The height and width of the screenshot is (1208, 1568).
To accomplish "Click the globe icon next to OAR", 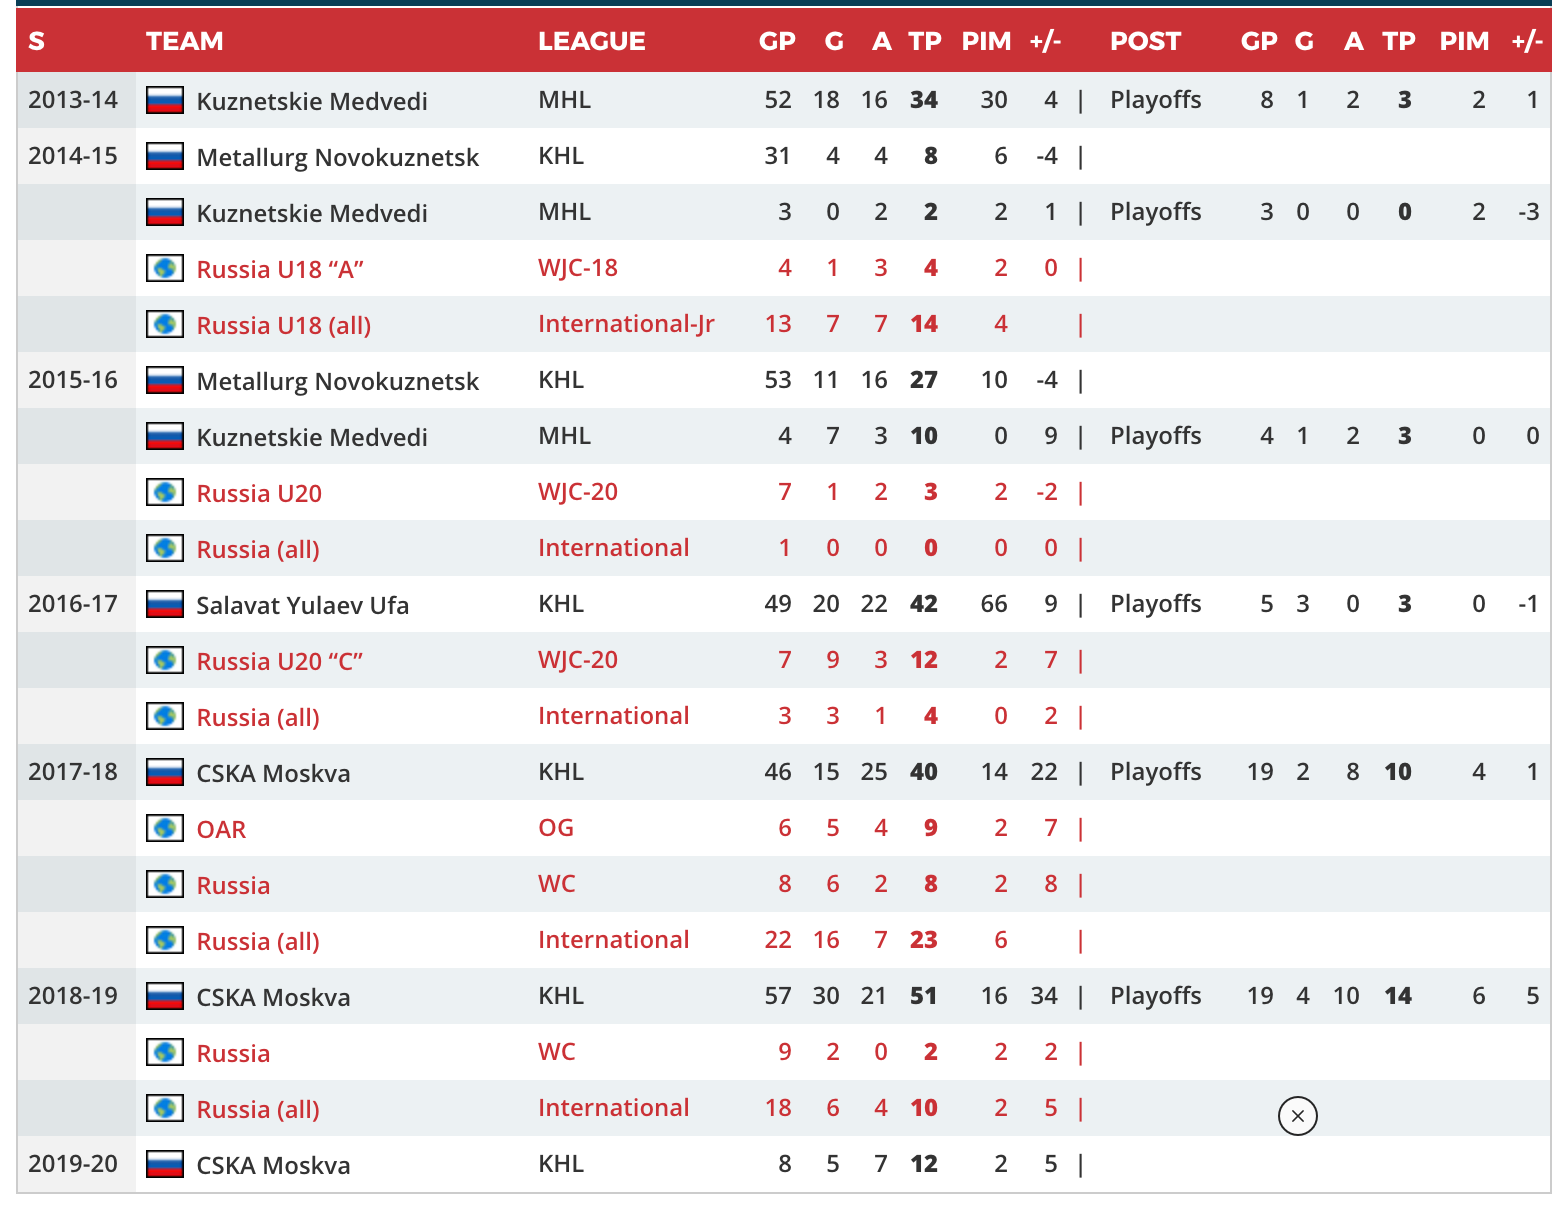I will 164,828.
